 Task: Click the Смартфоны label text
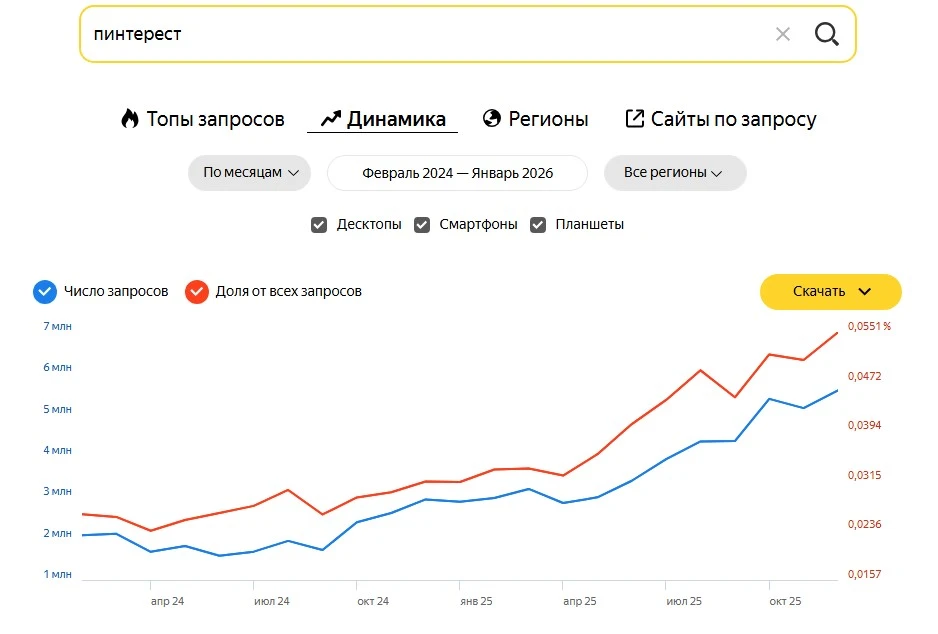(x=479, y=225)
